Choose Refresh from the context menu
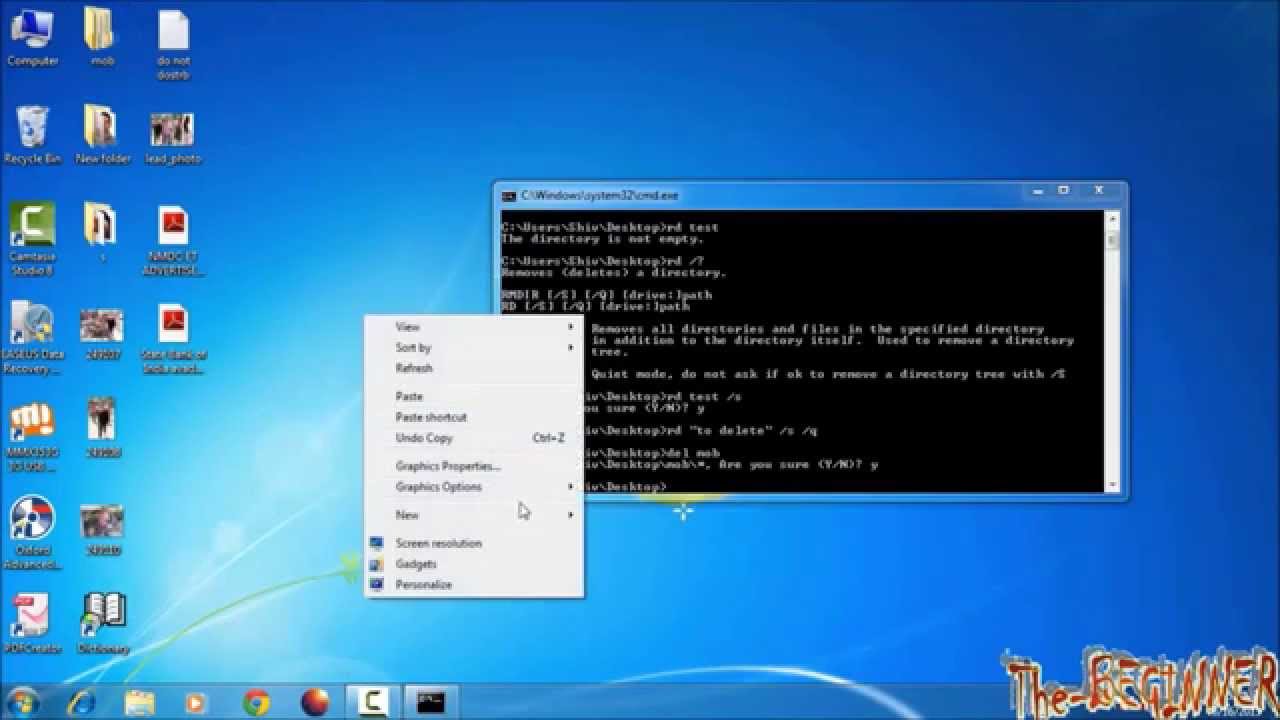The height and width of the screenshot is (720, 1280). [x=473, y=368]
